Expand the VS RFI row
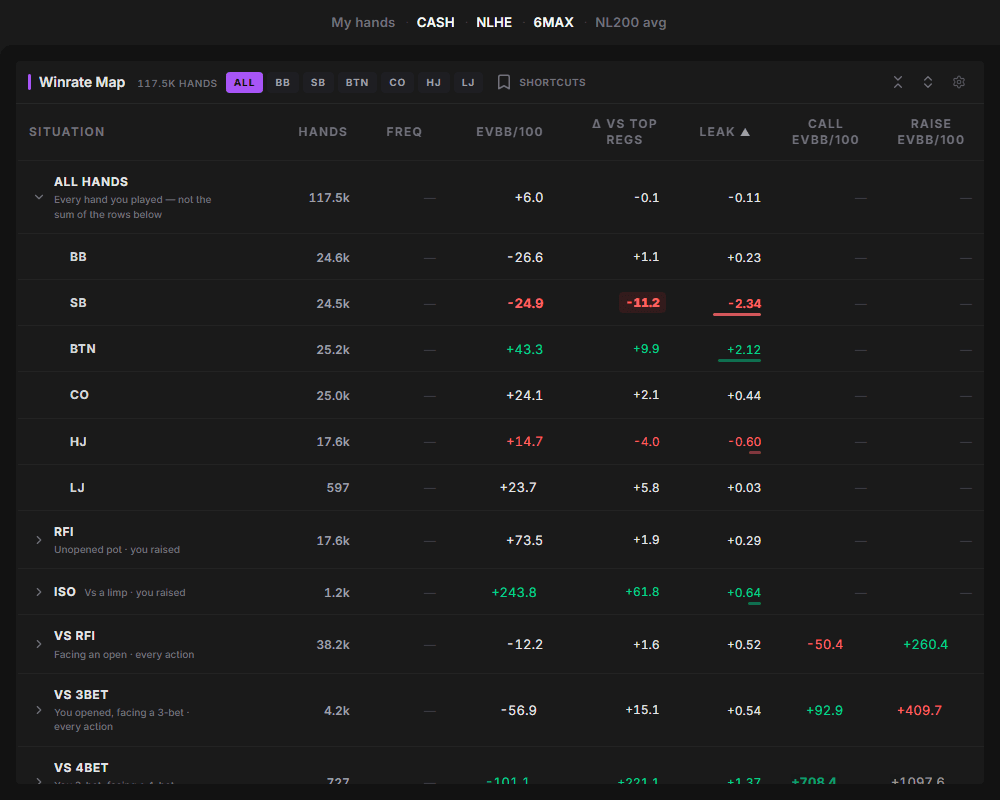 click(x=39, y=644)
